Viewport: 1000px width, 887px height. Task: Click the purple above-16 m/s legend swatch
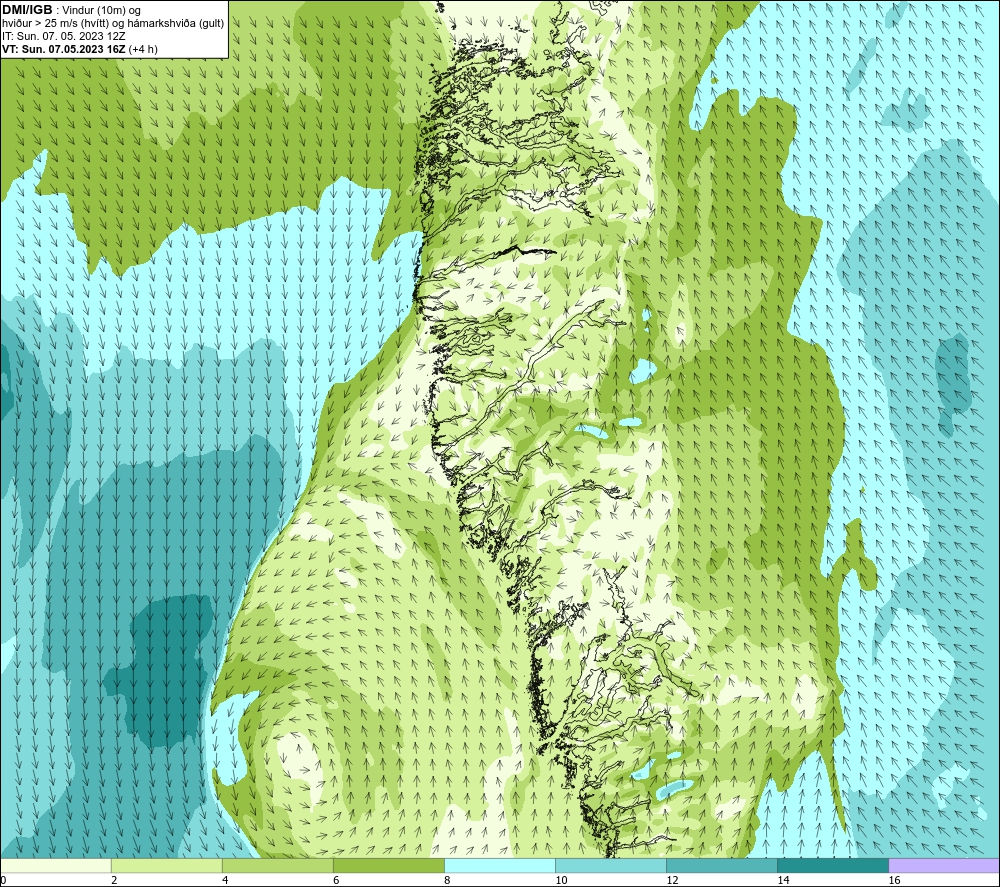(x=944, y=866)
